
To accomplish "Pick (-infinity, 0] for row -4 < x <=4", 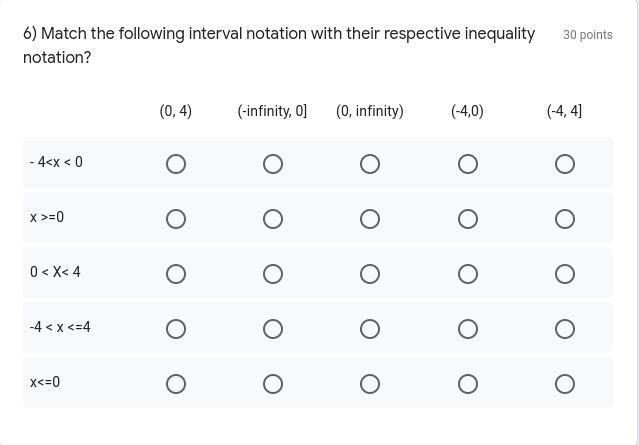I will pyautogui.click(x=273, y=329).
